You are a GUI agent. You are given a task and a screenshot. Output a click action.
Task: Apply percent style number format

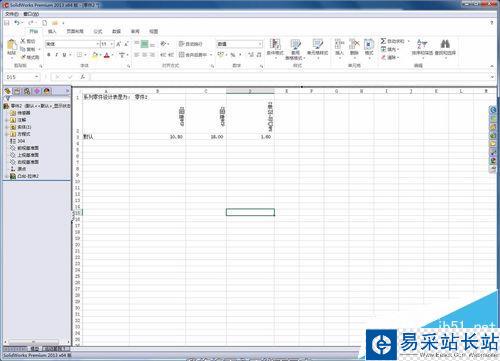233,55
